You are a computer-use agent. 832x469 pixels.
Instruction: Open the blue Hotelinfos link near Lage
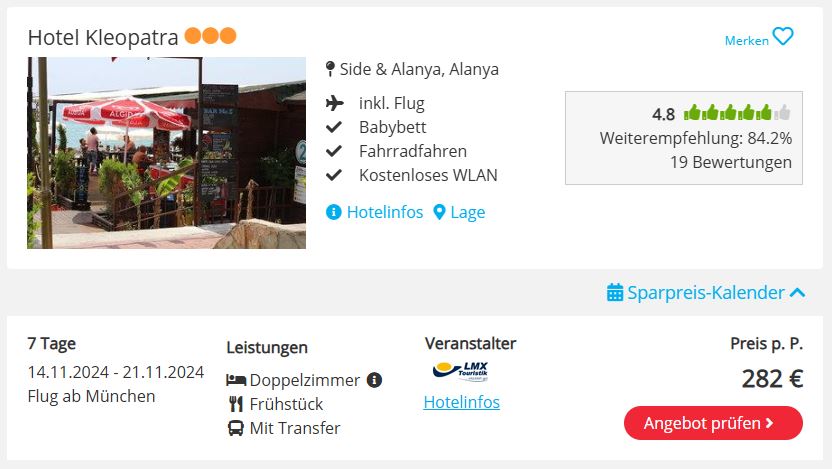pos(385,212)
